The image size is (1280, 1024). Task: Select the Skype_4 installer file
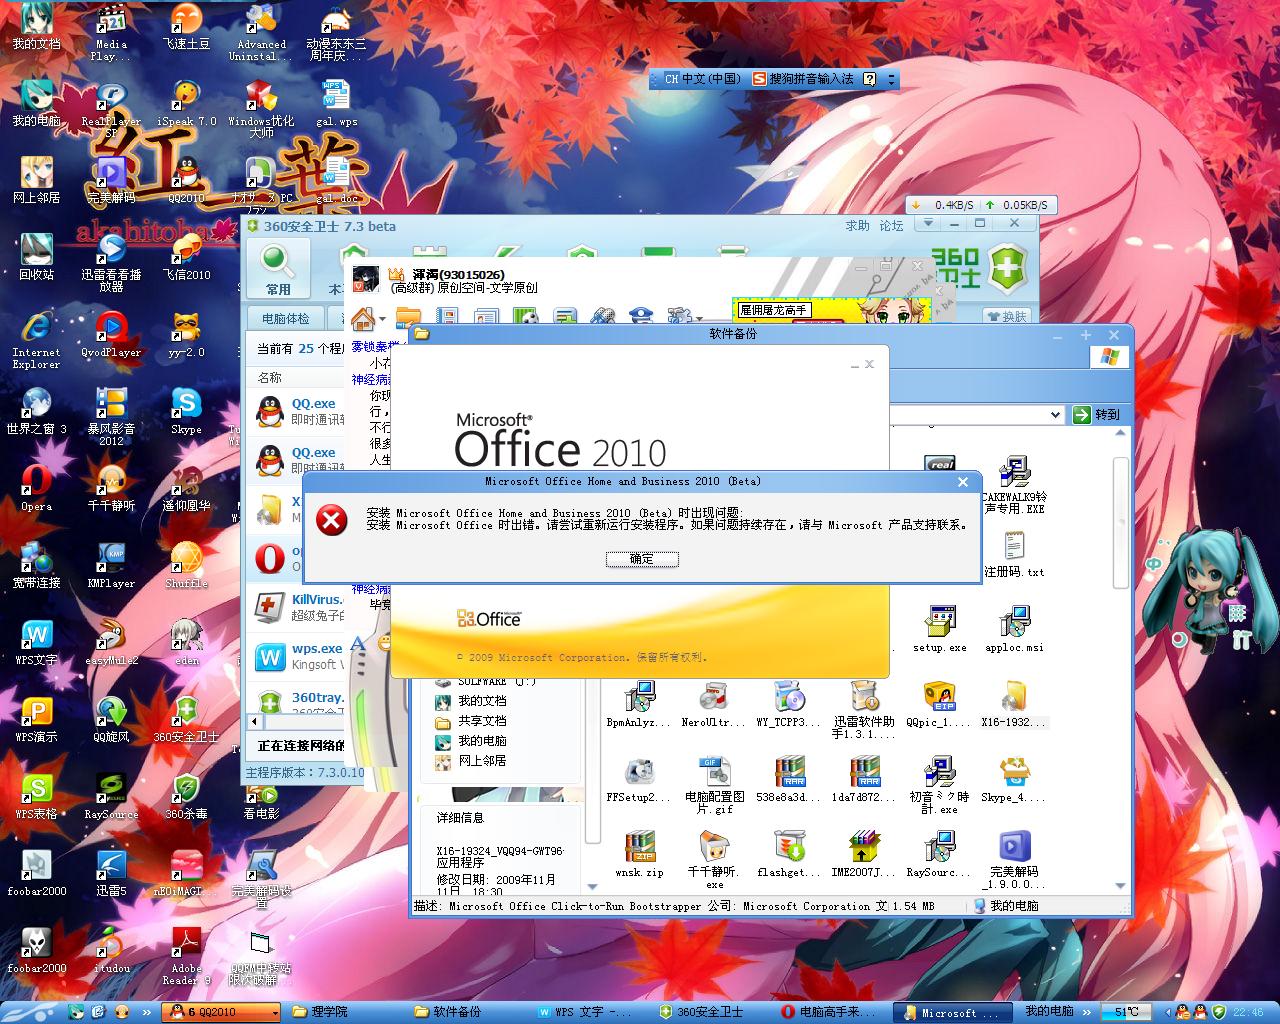1013,779
